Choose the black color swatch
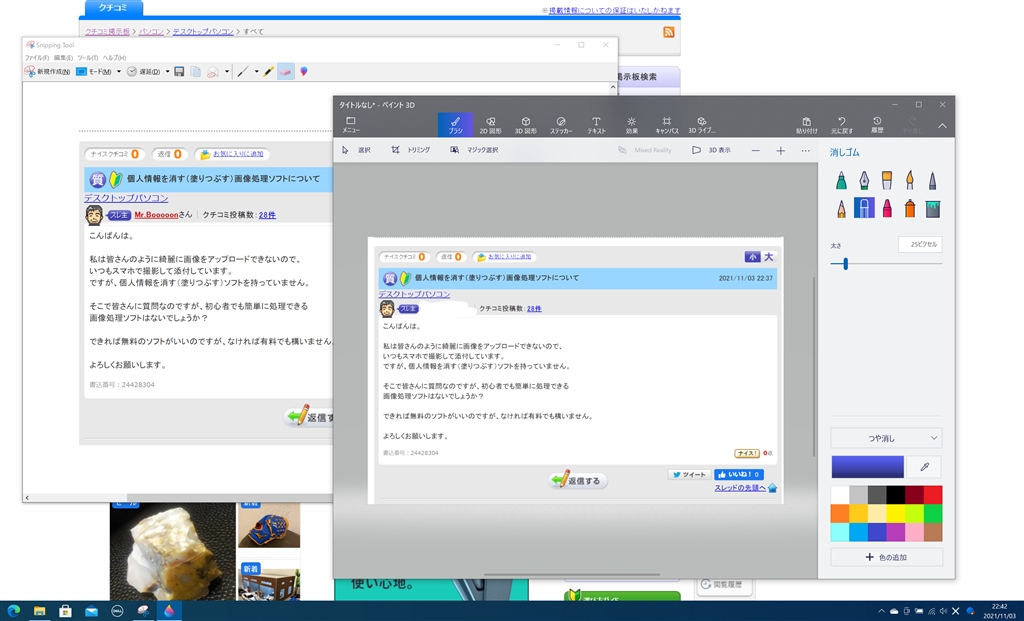 point(896,494)
